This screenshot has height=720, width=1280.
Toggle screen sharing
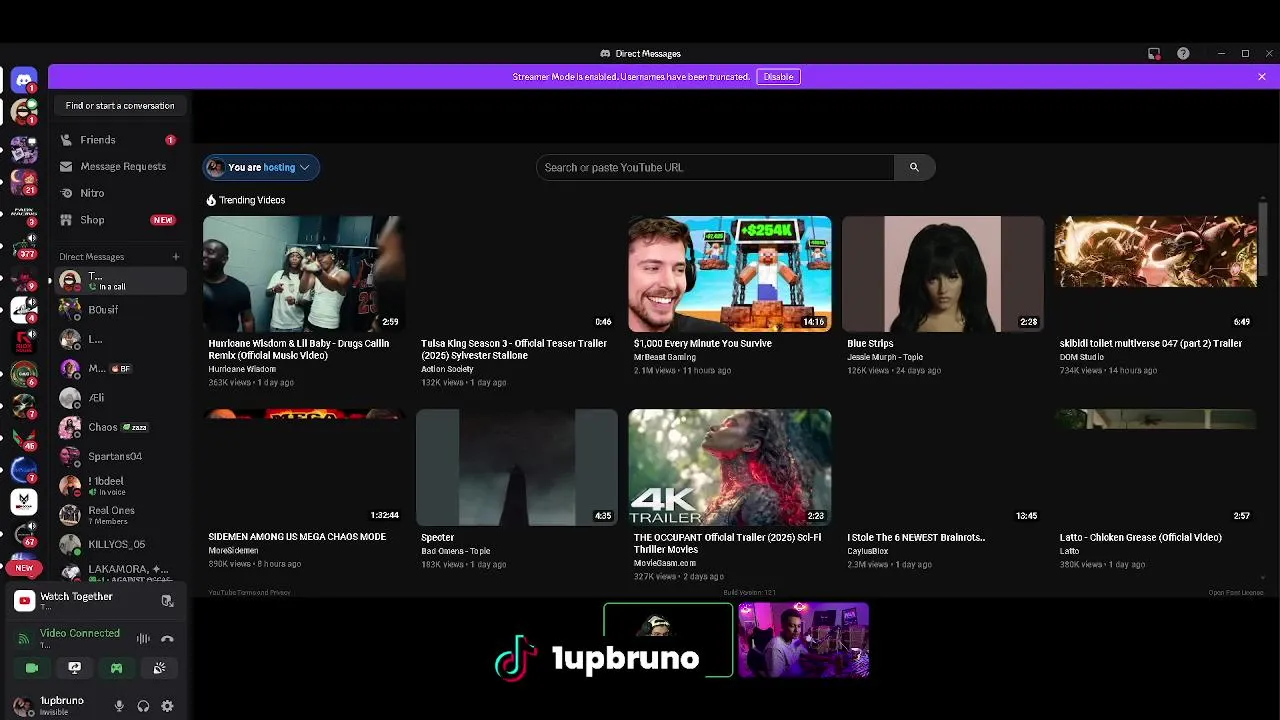(74, 668)
